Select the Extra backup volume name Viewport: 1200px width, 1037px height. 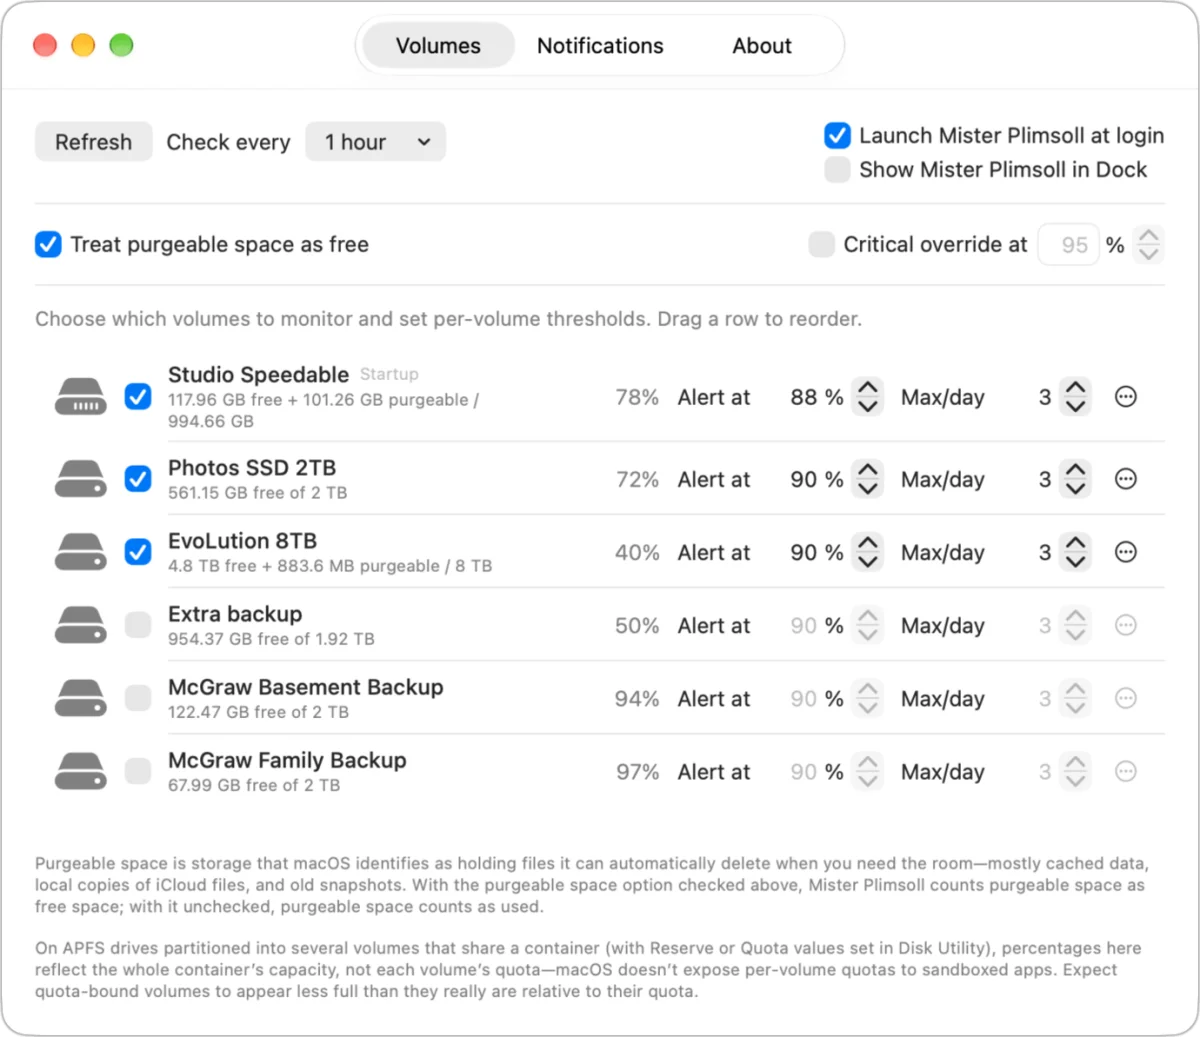tap(235, 613)
